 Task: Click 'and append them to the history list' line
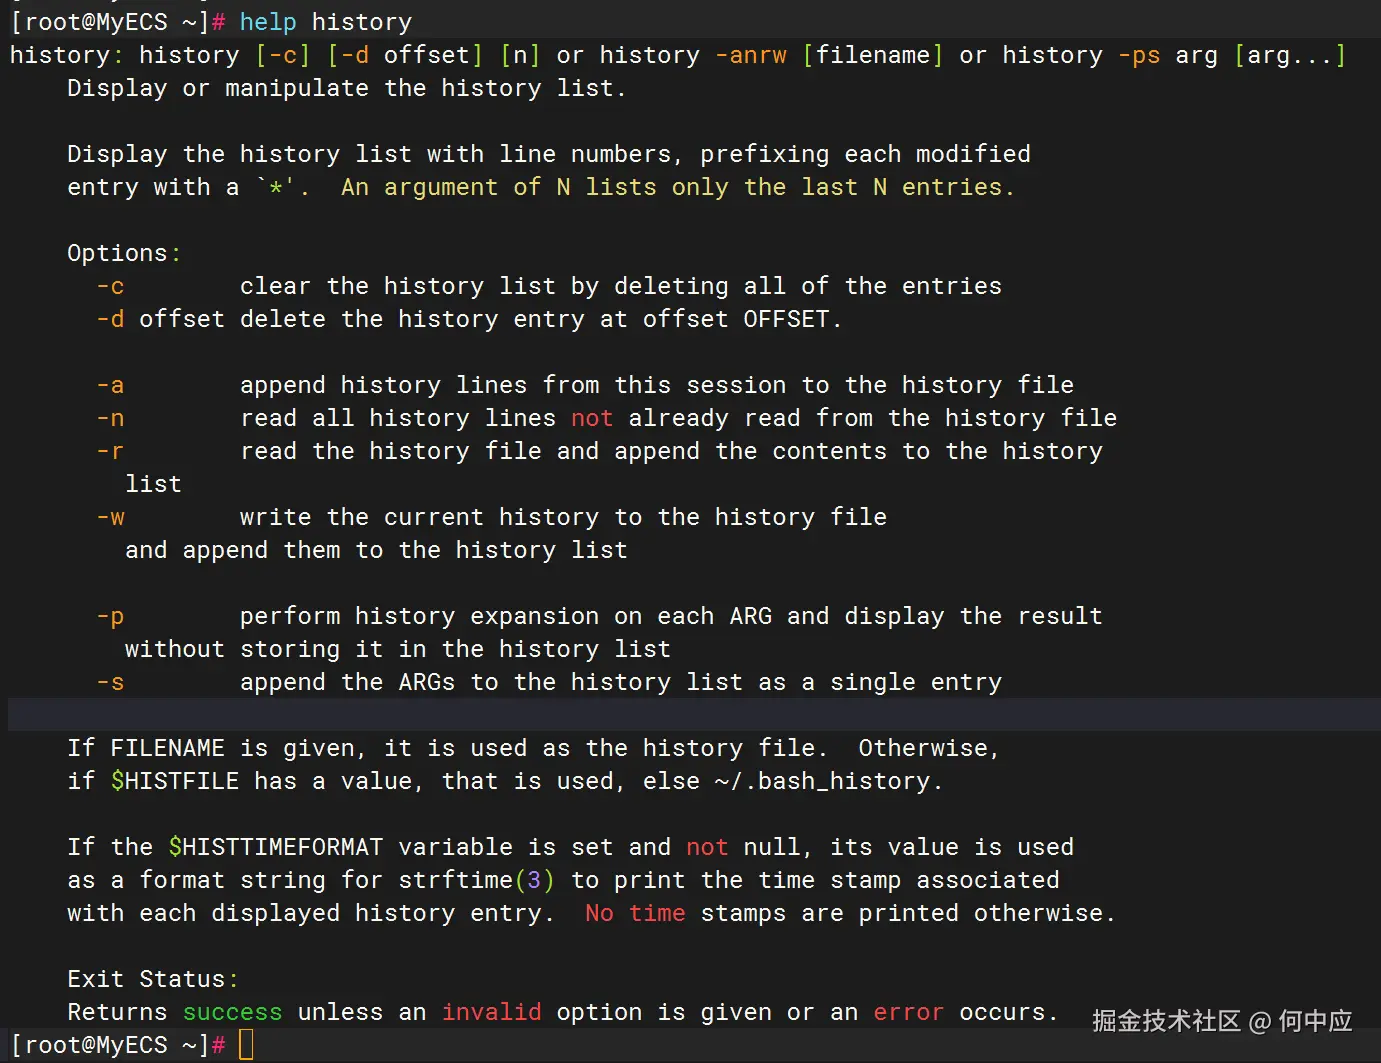pyautogui.click(x=376, y=550)
